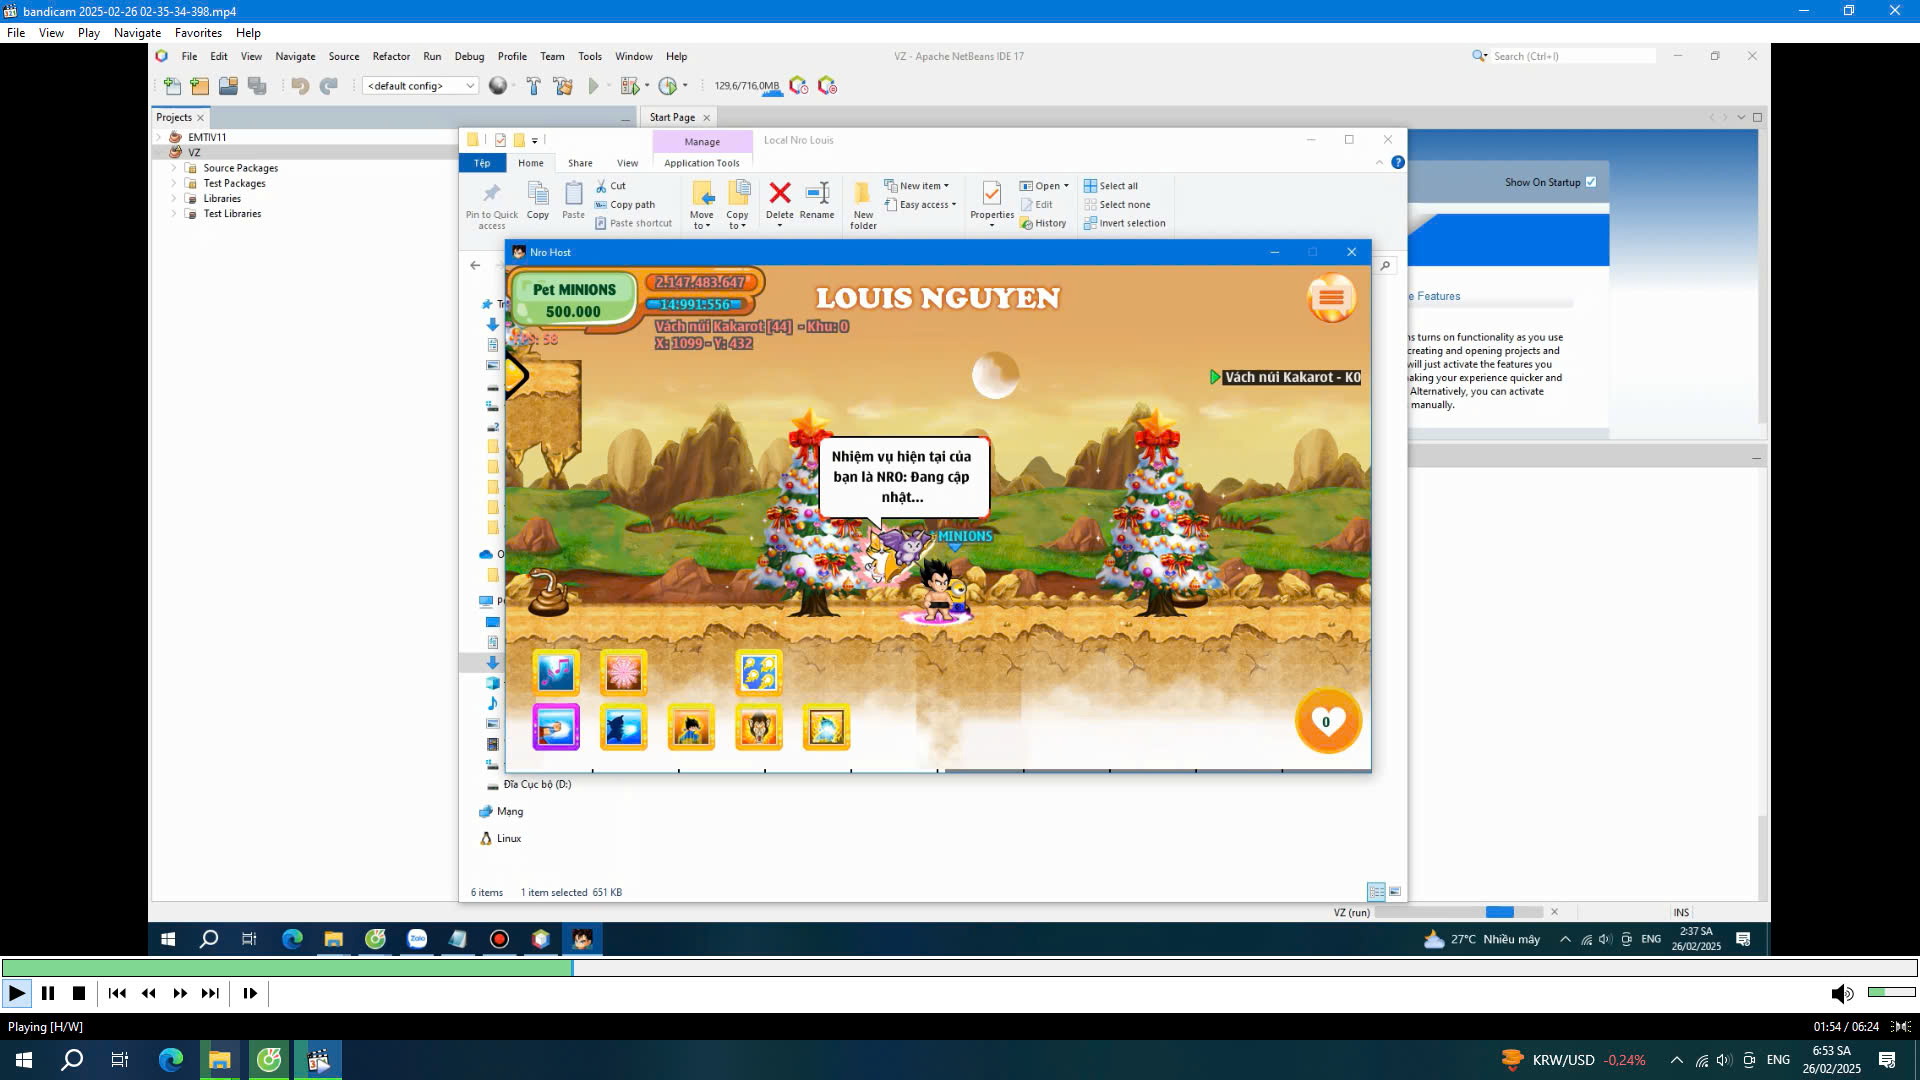
Task: Click Delete red X in Explorer ribbon
Action: click(780, 200)
